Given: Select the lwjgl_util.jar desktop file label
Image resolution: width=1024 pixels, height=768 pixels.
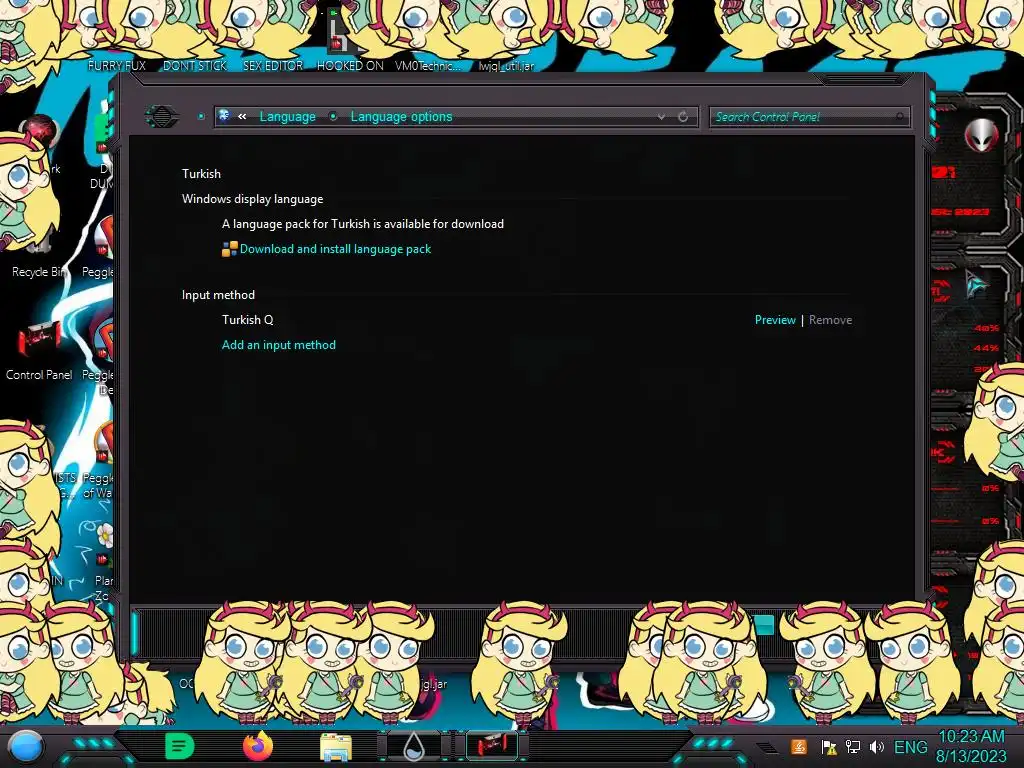Looking at the screenshot, I should pyautogui.click(x=506, y=66).
